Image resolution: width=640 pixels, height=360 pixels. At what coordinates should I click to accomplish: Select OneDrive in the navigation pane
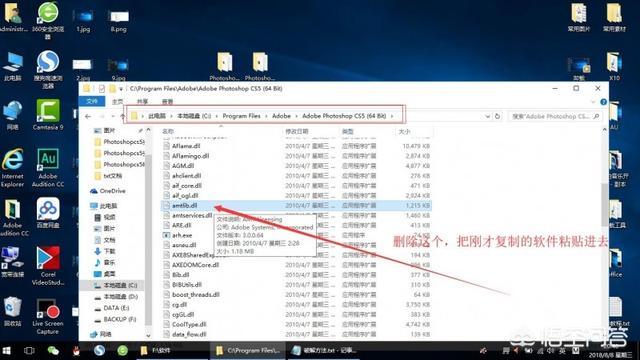coord(108,191)
